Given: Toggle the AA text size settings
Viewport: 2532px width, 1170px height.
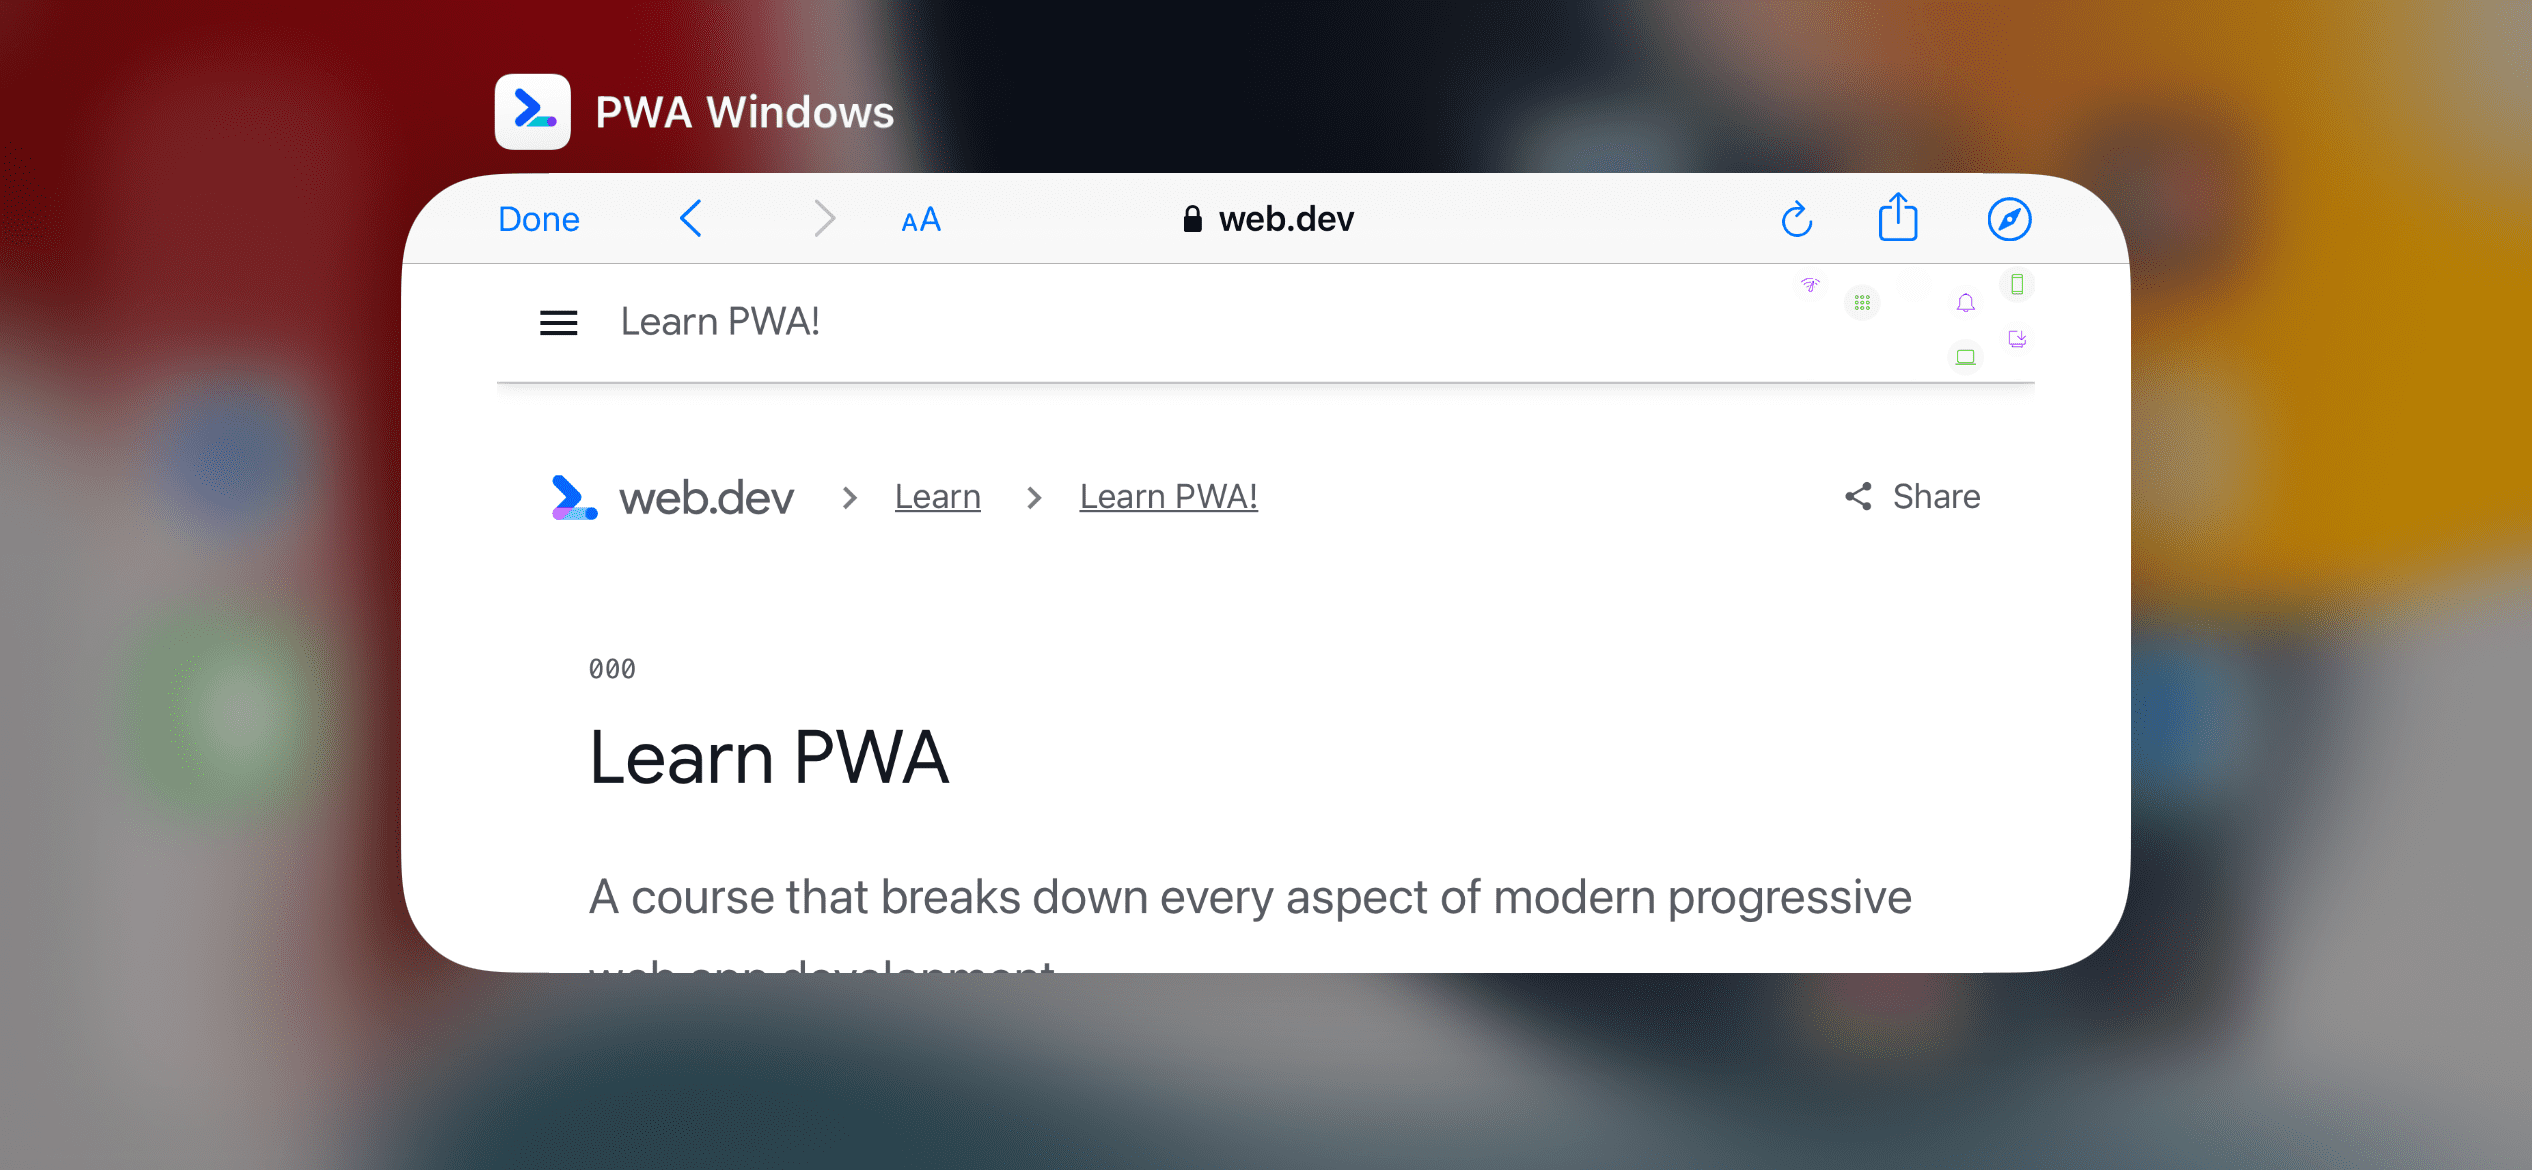Looking at the screenshot, I should [920, 218].
